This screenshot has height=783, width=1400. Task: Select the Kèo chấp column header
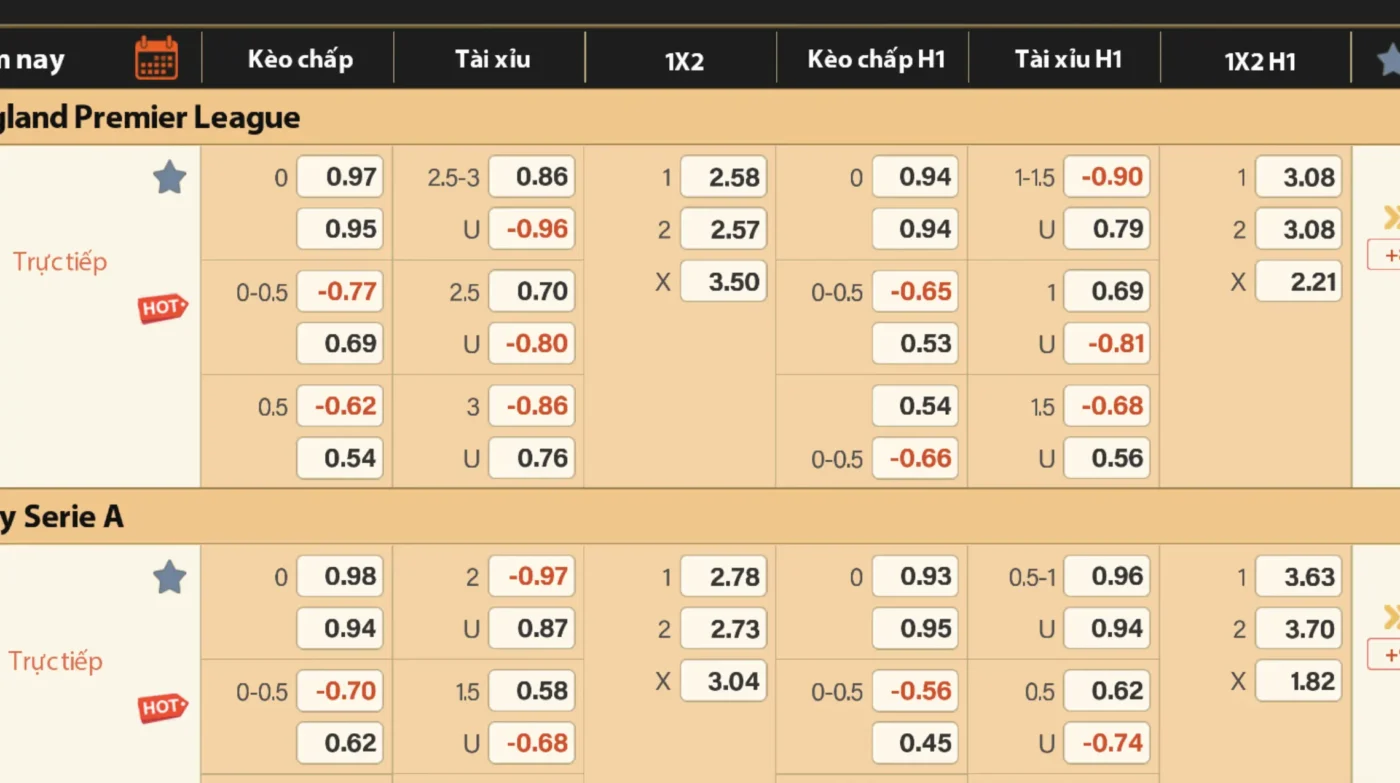tap(300, 59)
